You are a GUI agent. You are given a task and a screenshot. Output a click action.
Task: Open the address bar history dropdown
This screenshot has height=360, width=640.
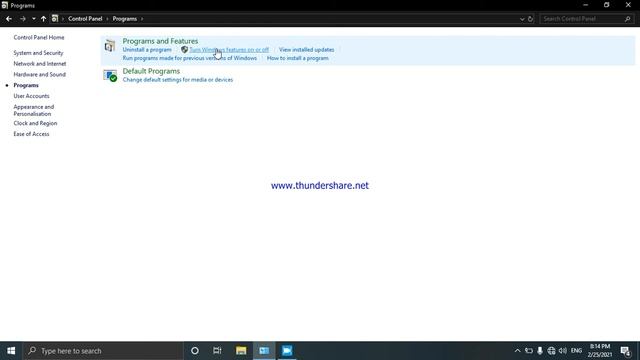522,19
